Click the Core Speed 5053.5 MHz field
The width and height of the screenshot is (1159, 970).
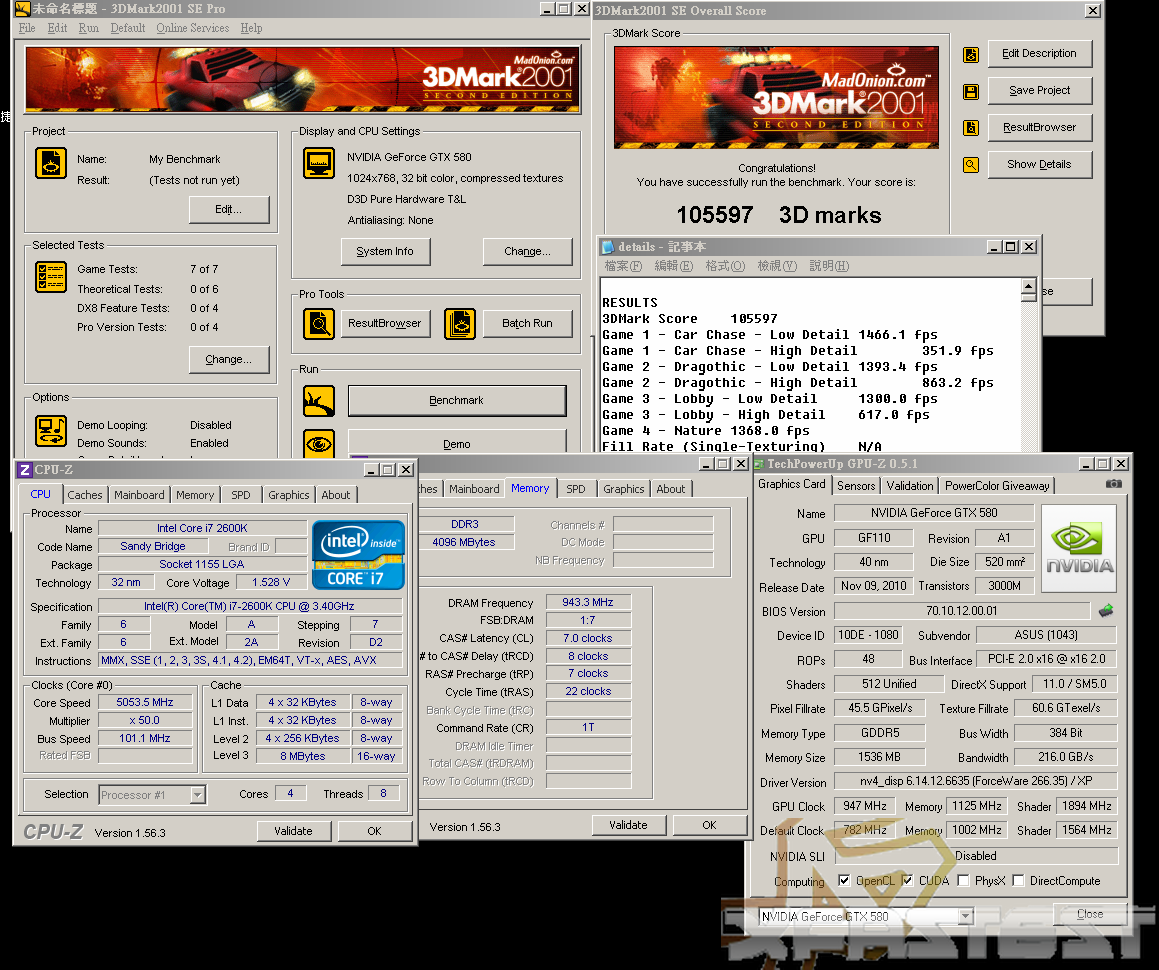pos(145,702)
